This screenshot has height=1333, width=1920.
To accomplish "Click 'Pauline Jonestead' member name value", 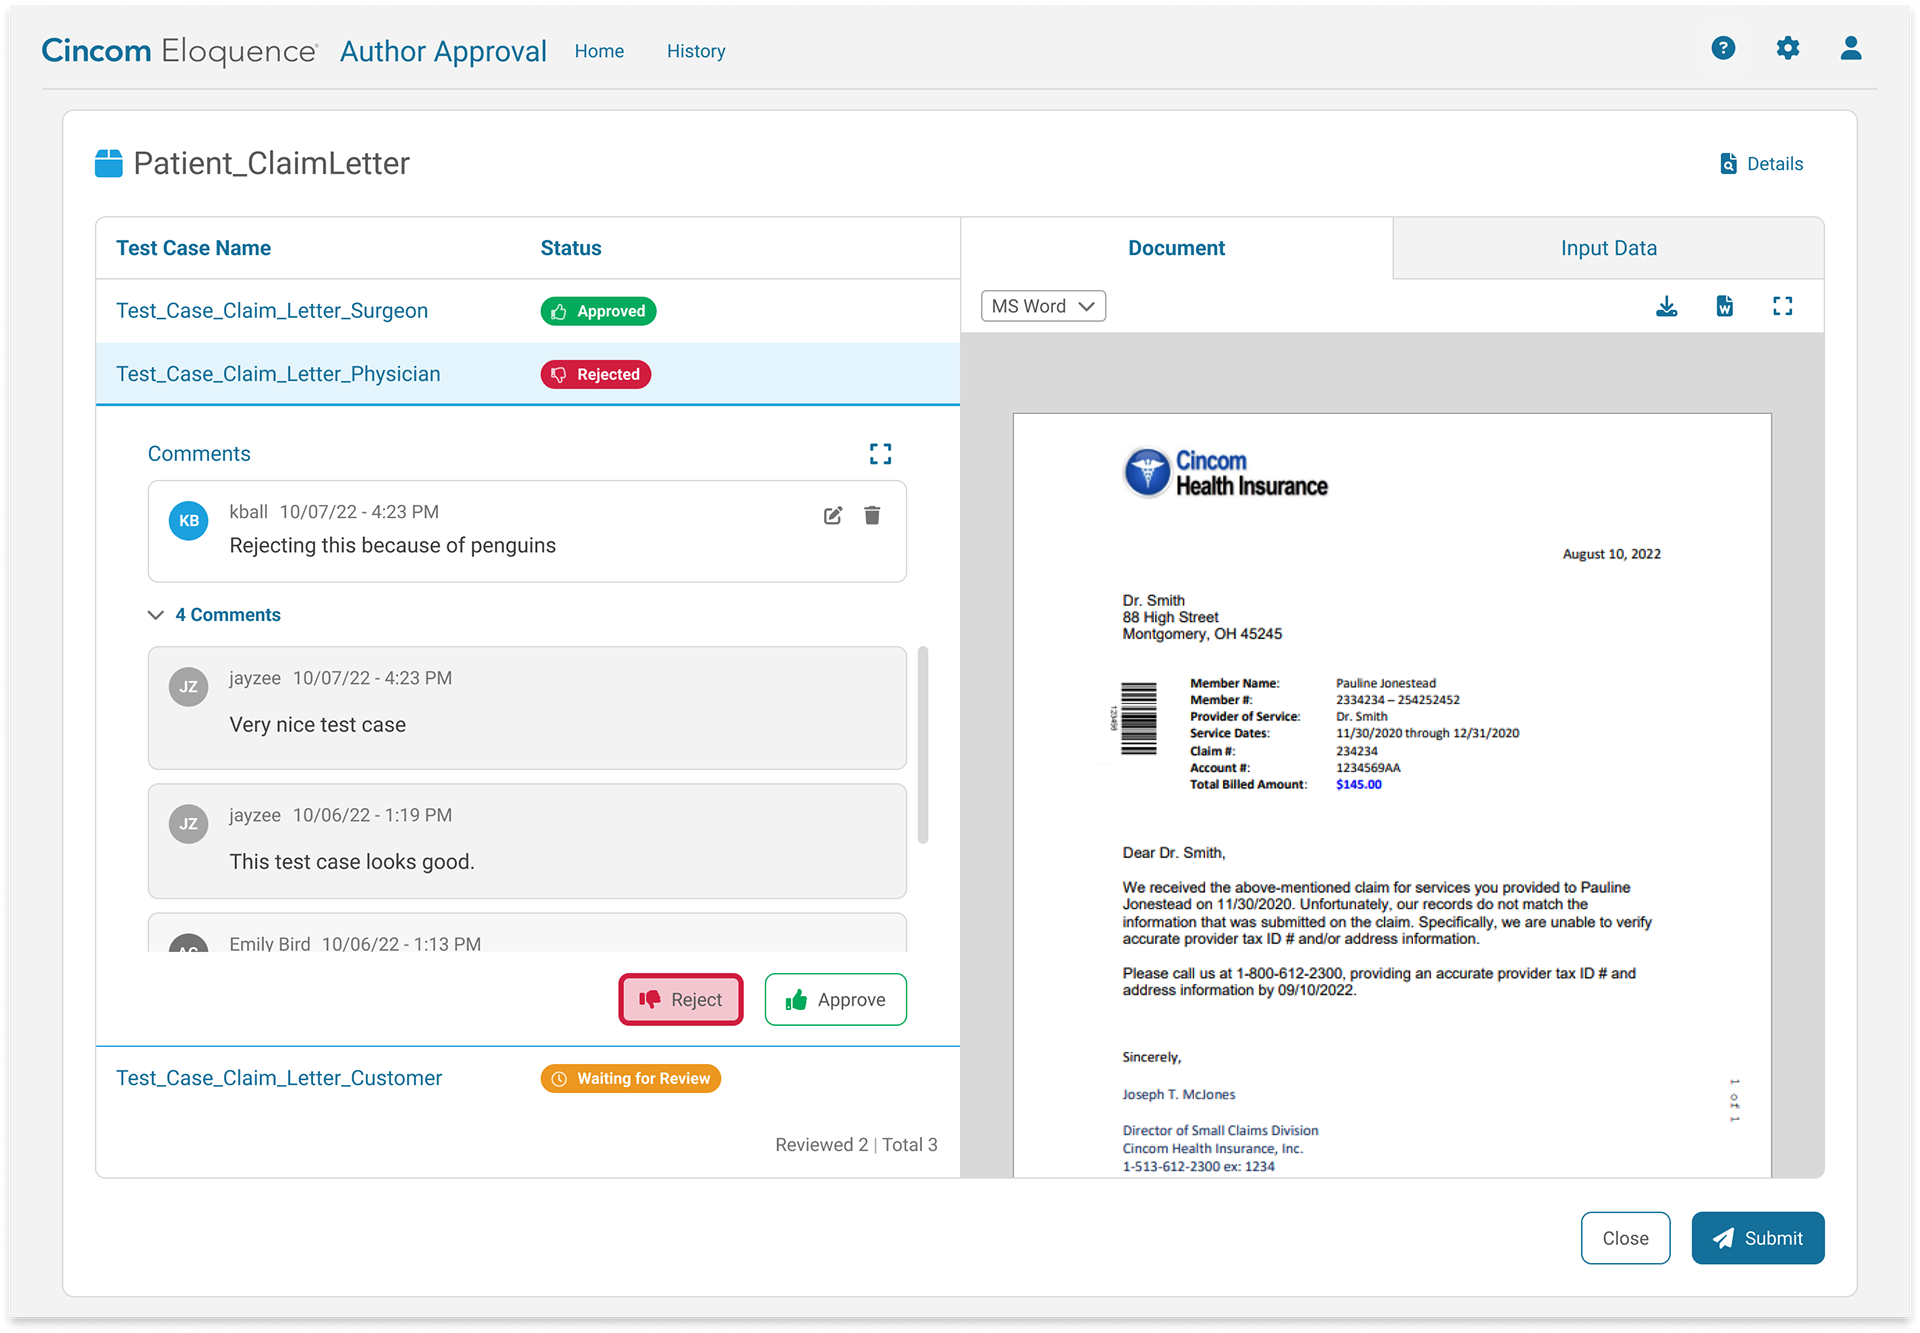I will [1385, 683].
